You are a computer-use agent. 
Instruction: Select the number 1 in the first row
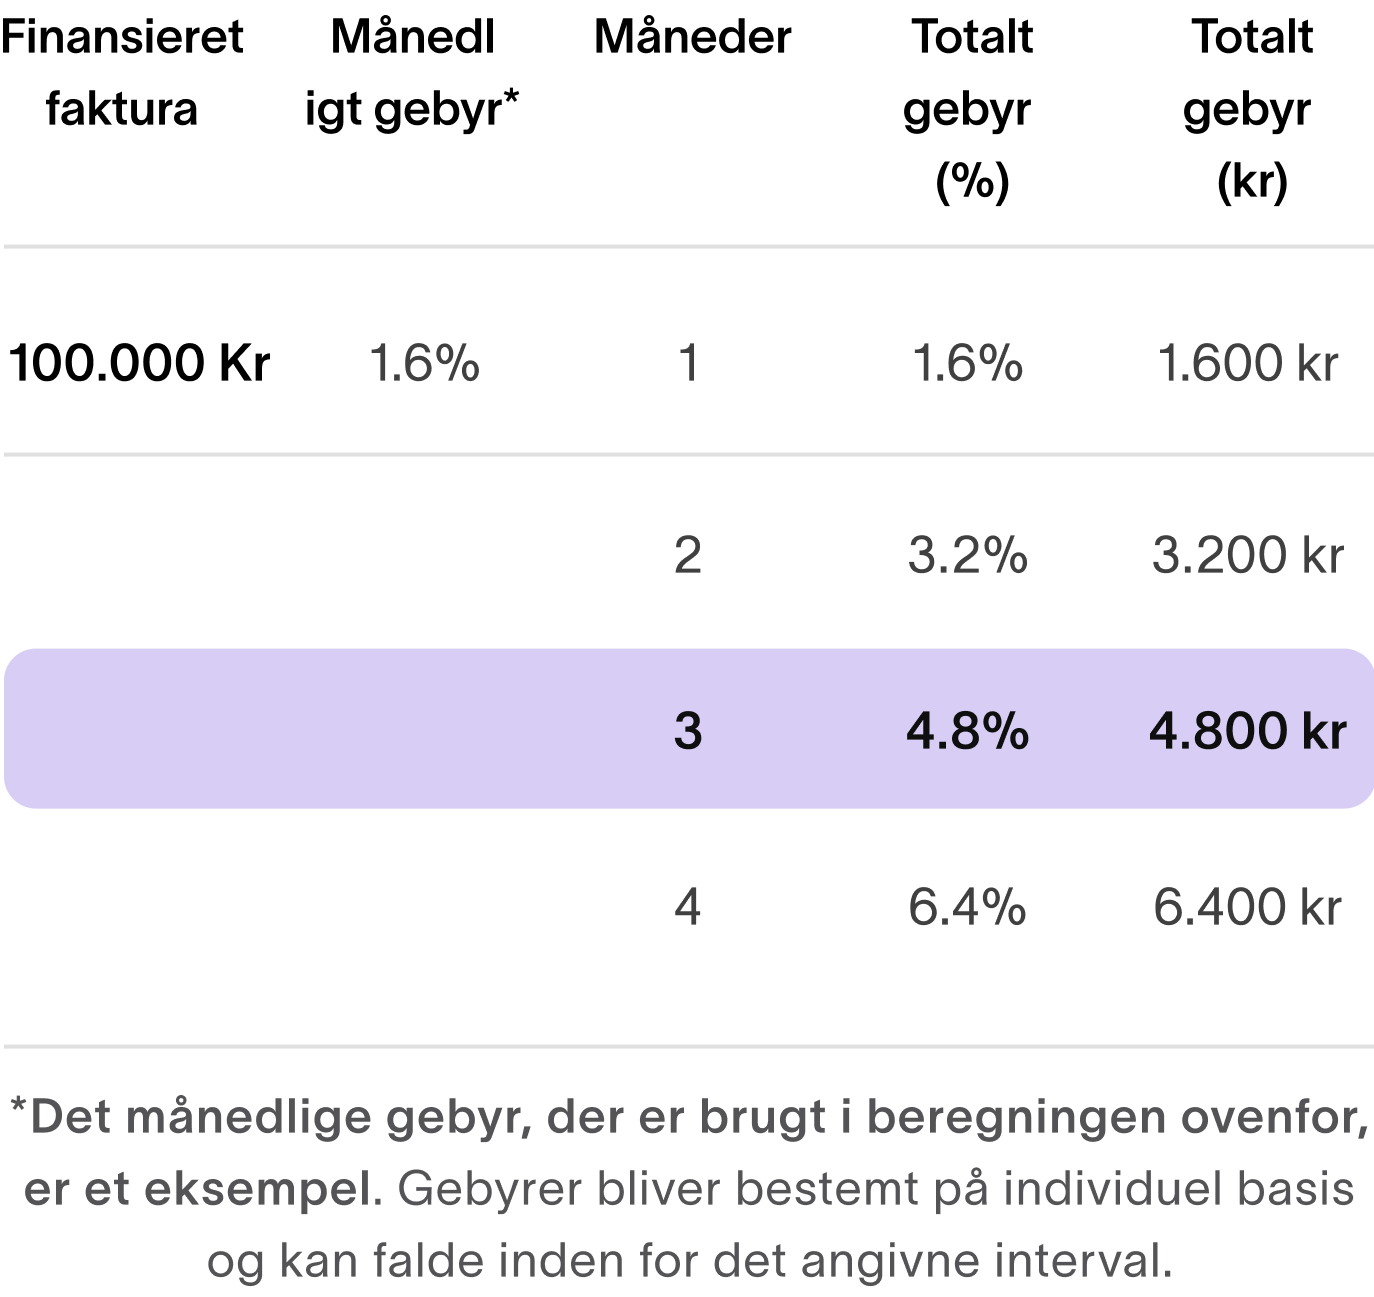tap(687, 363)
